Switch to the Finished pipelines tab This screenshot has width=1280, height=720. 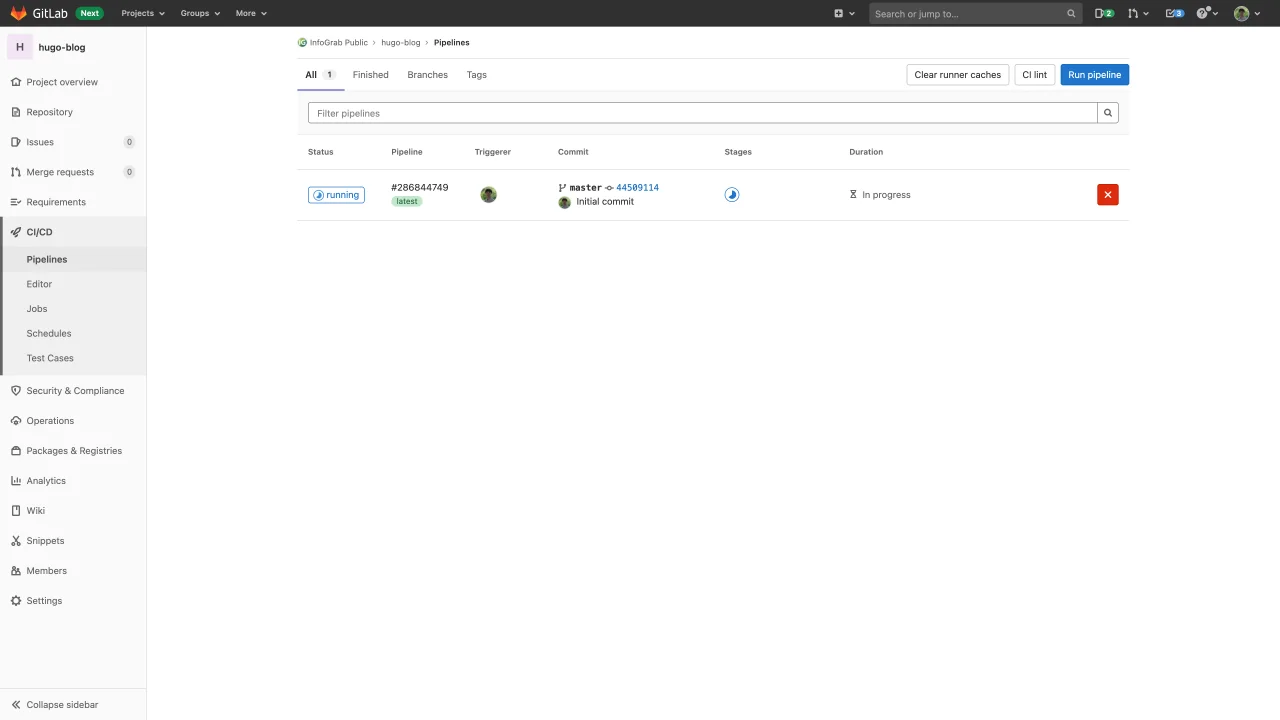370,75
